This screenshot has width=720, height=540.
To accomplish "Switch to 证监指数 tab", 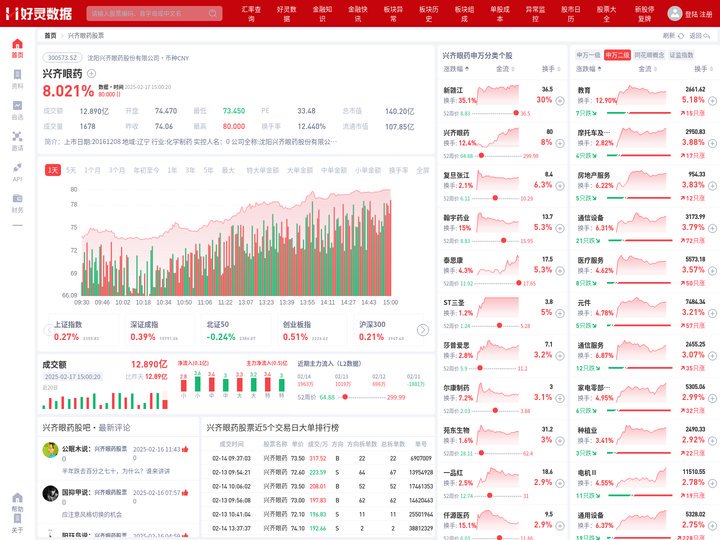I will click(681, 55).
